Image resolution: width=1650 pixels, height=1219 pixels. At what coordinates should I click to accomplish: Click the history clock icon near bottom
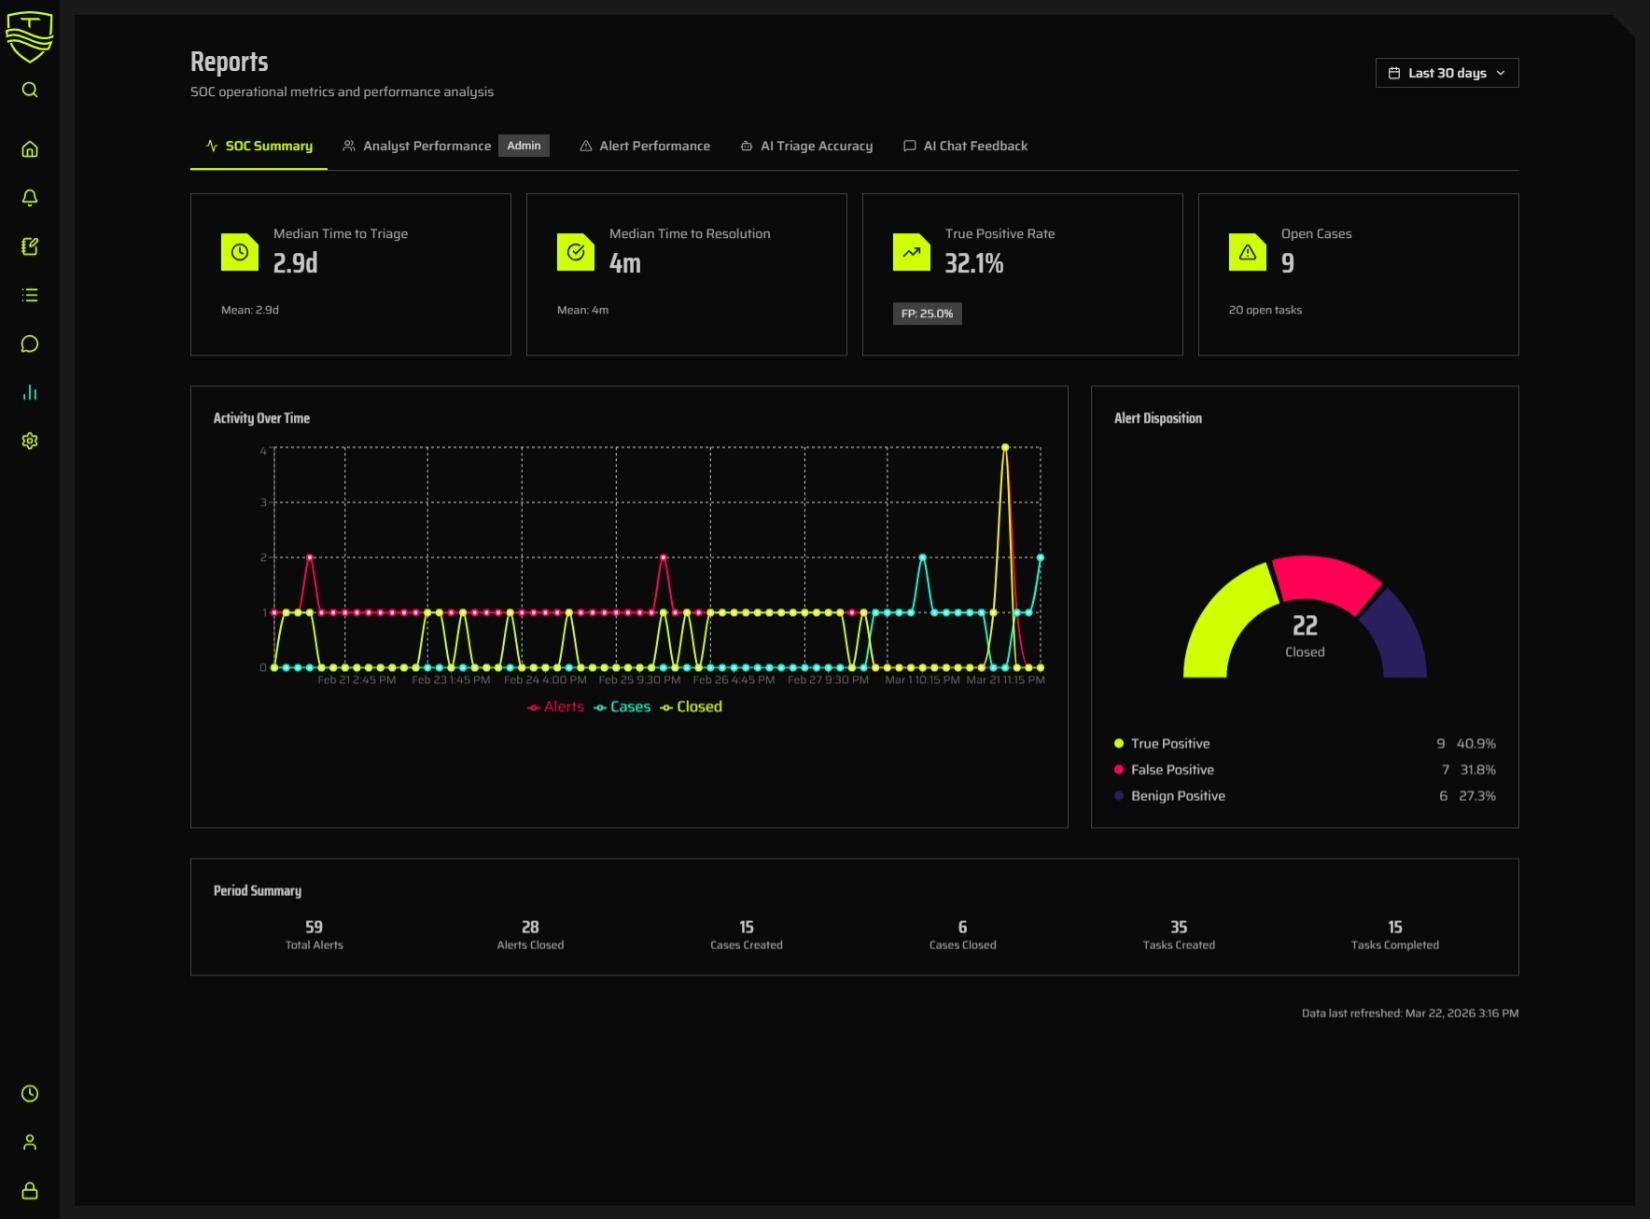[30, 1094]
